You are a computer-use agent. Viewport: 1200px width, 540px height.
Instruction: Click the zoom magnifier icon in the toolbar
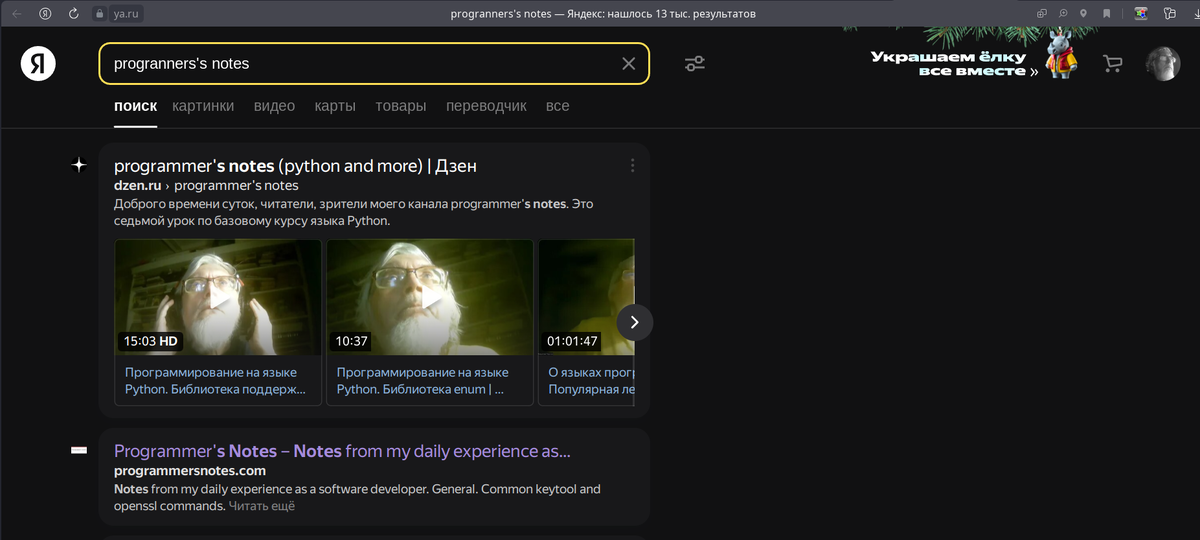click(x=1063, y=14)
